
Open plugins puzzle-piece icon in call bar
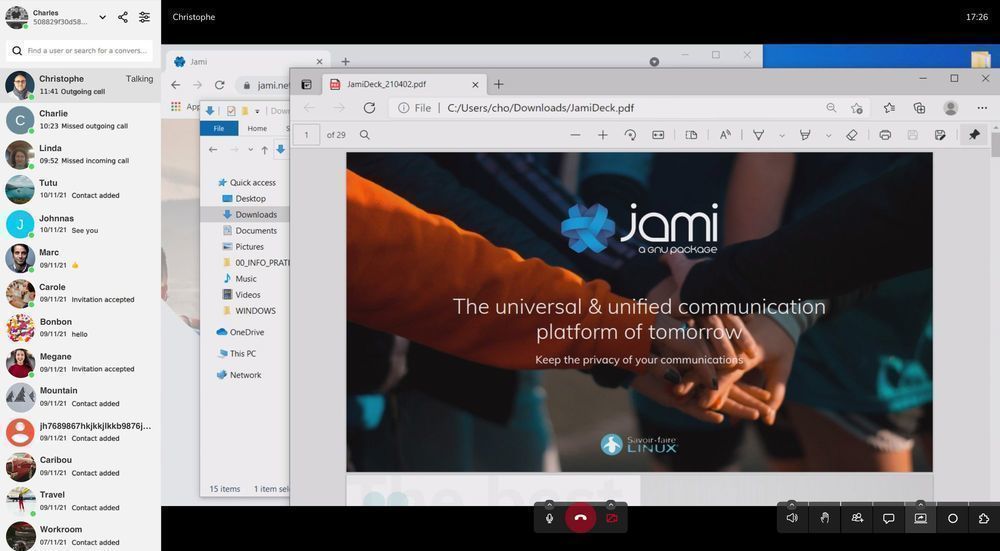(984, 518)
